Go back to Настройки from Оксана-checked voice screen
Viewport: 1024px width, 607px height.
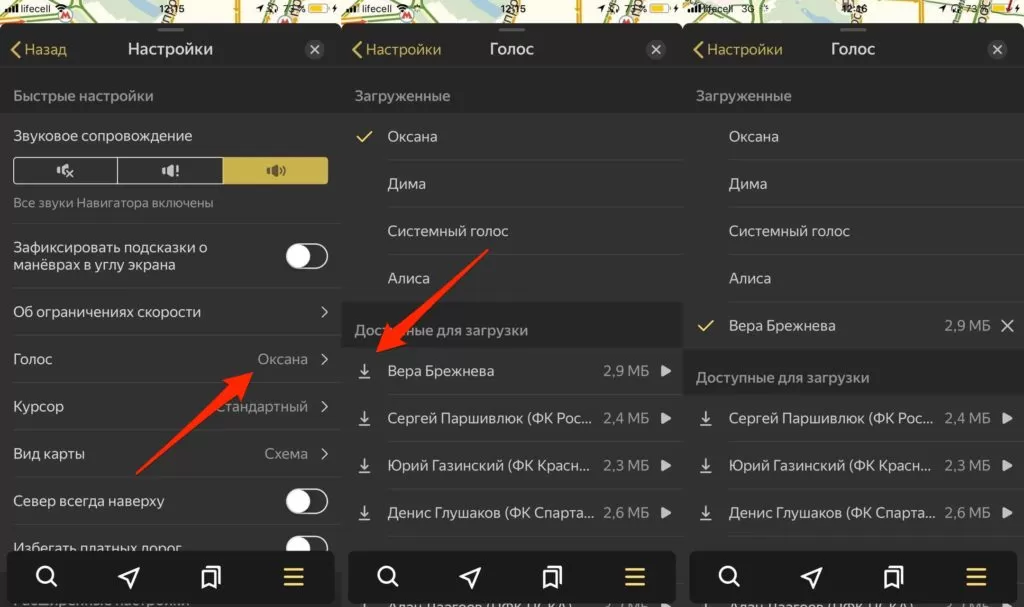click(x=395, y=49)
